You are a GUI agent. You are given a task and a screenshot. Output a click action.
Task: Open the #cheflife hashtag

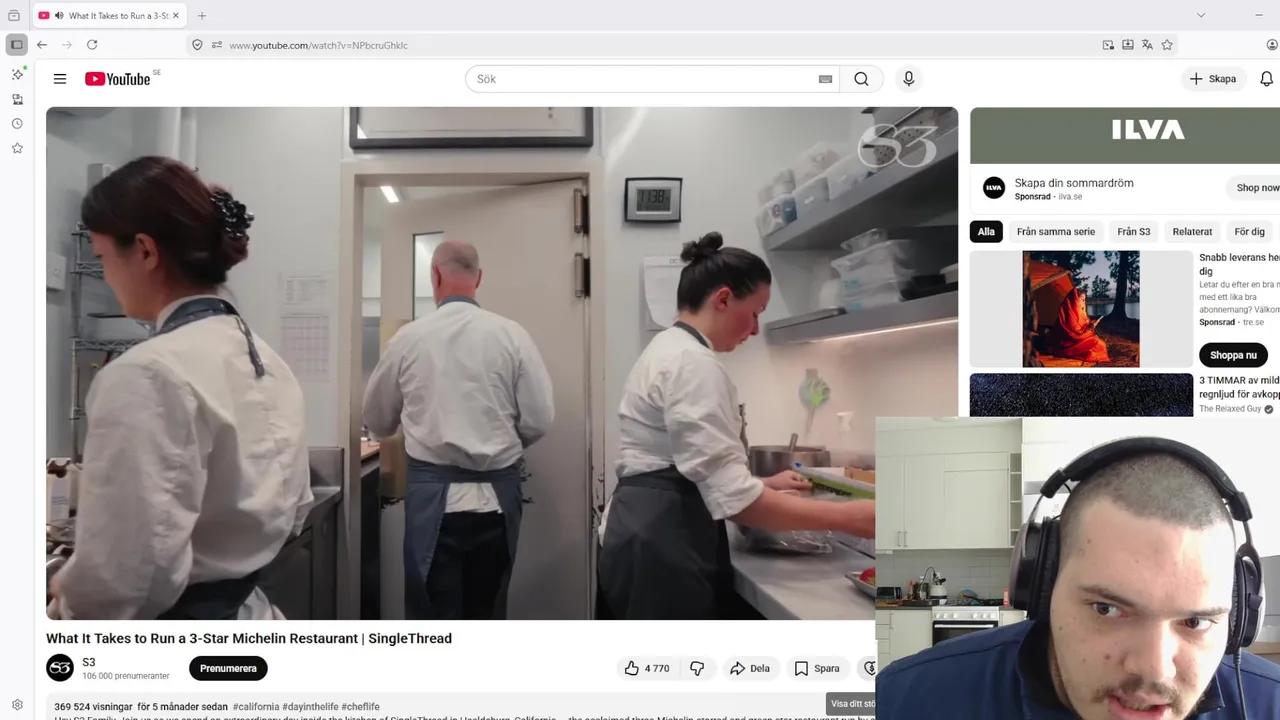361,707
